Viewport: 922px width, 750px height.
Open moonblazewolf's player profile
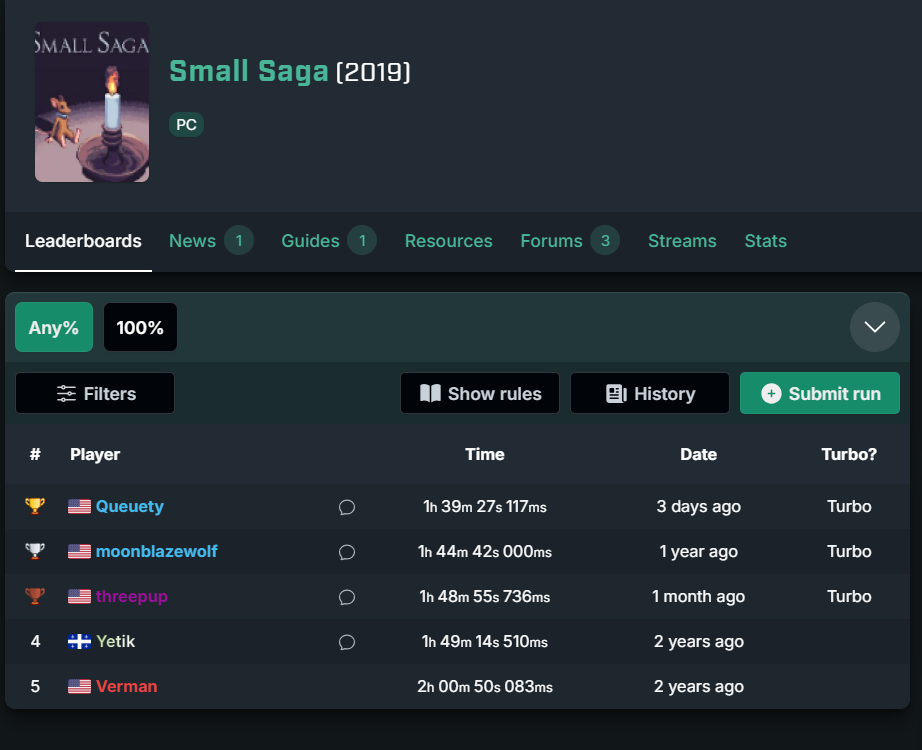click(156, 551)
